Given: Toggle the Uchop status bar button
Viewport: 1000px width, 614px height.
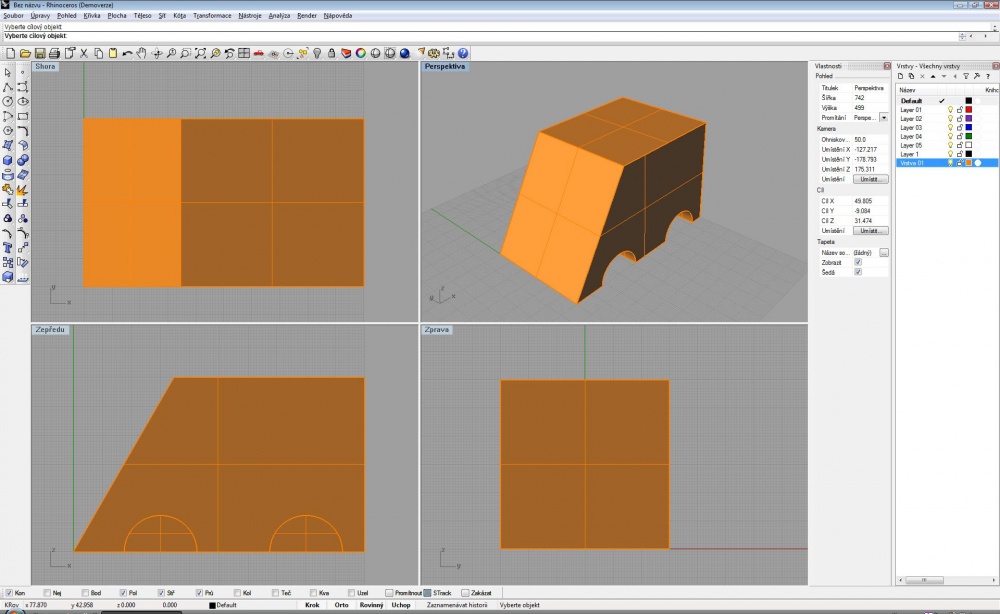Looking at the screenshot, I should click(401, 605).
